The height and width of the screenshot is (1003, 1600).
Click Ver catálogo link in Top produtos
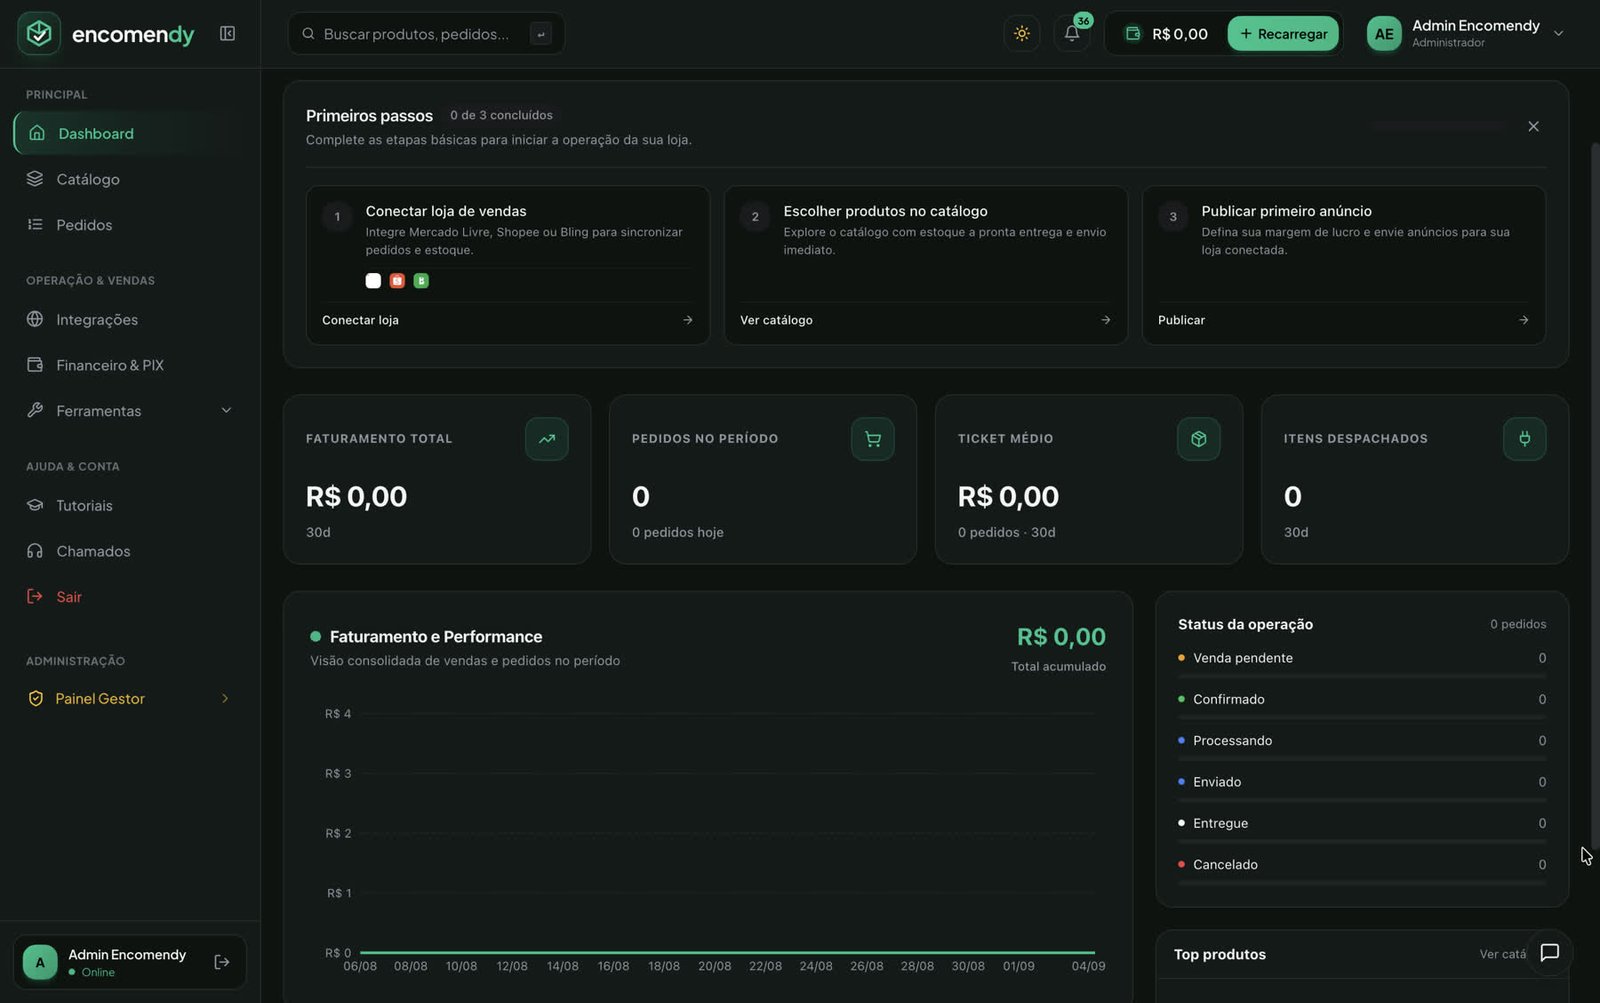click(x=1503, y=955)
